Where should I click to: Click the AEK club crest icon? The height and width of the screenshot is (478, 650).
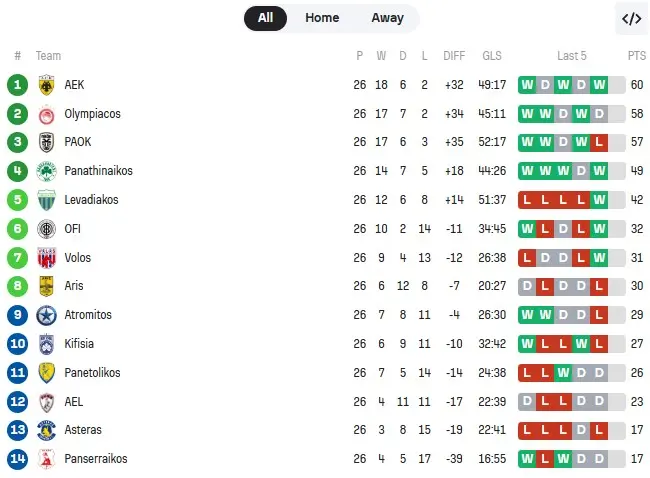pyautogui.click(x=46, y=85)
